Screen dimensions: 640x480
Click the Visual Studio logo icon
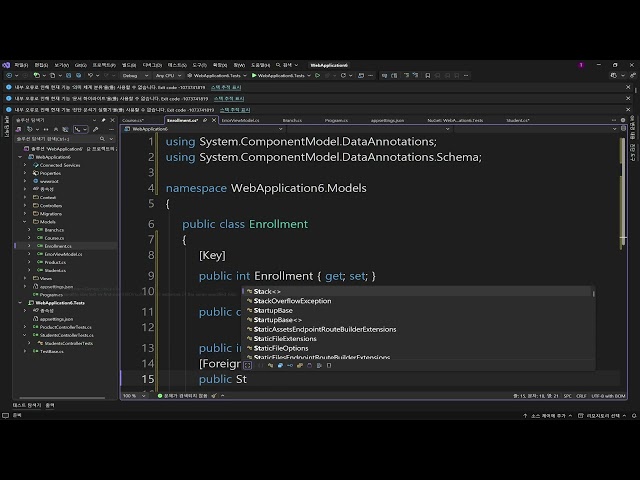[6, 65]
